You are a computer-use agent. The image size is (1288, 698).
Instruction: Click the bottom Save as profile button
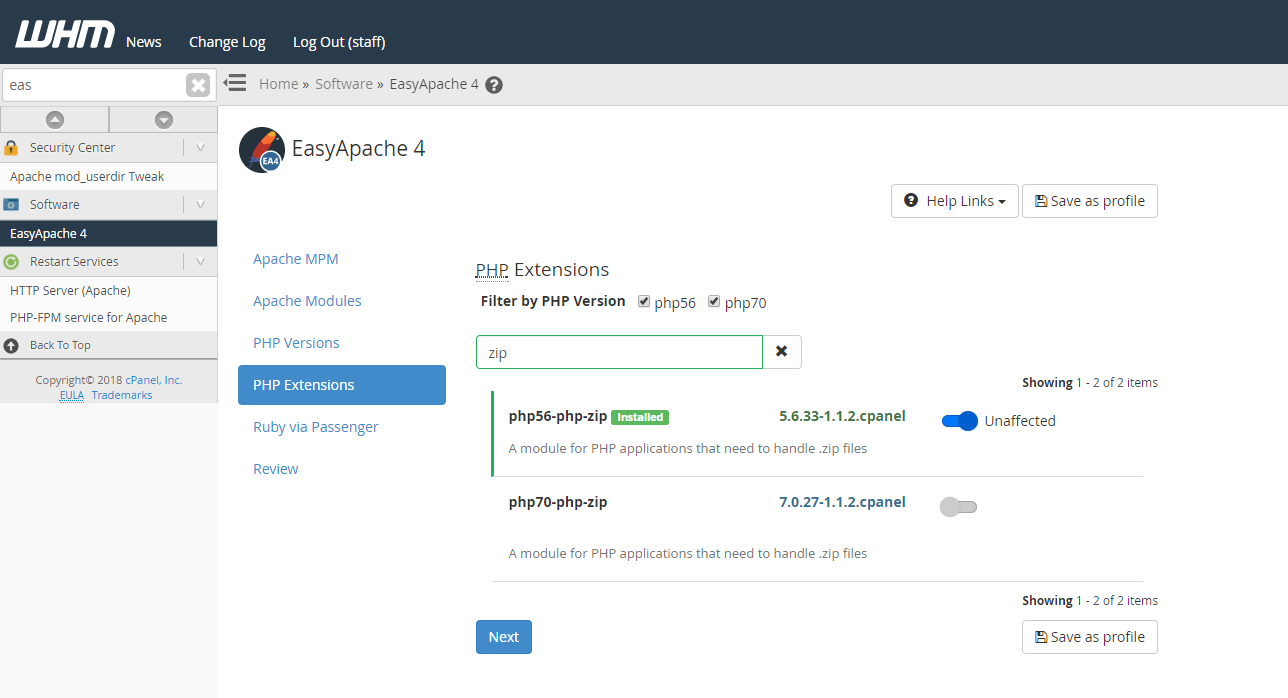point(1090,637)
